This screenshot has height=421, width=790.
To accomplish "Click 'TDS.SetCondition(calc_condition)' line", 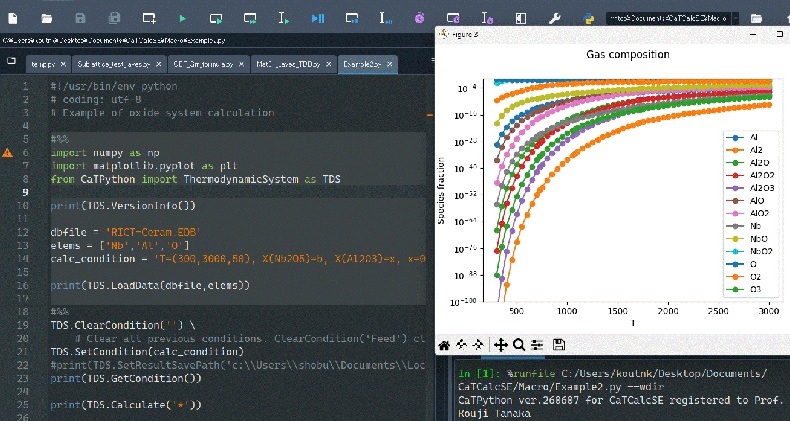I will tap(147, 352).
